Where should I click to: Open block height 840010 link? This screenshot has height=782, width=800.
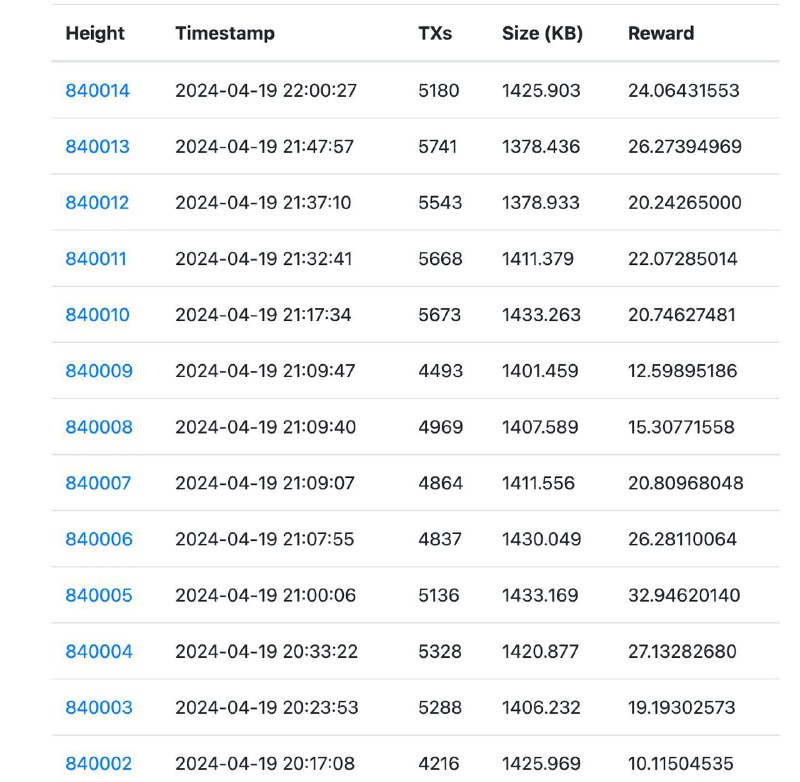point(97,315)
